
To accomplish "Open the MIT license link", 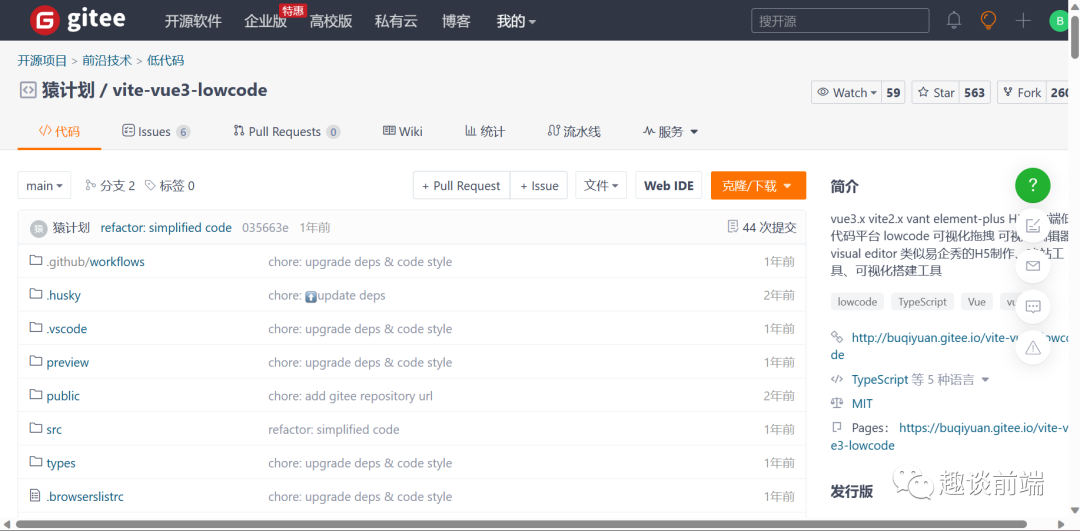I will pos(862,404).
